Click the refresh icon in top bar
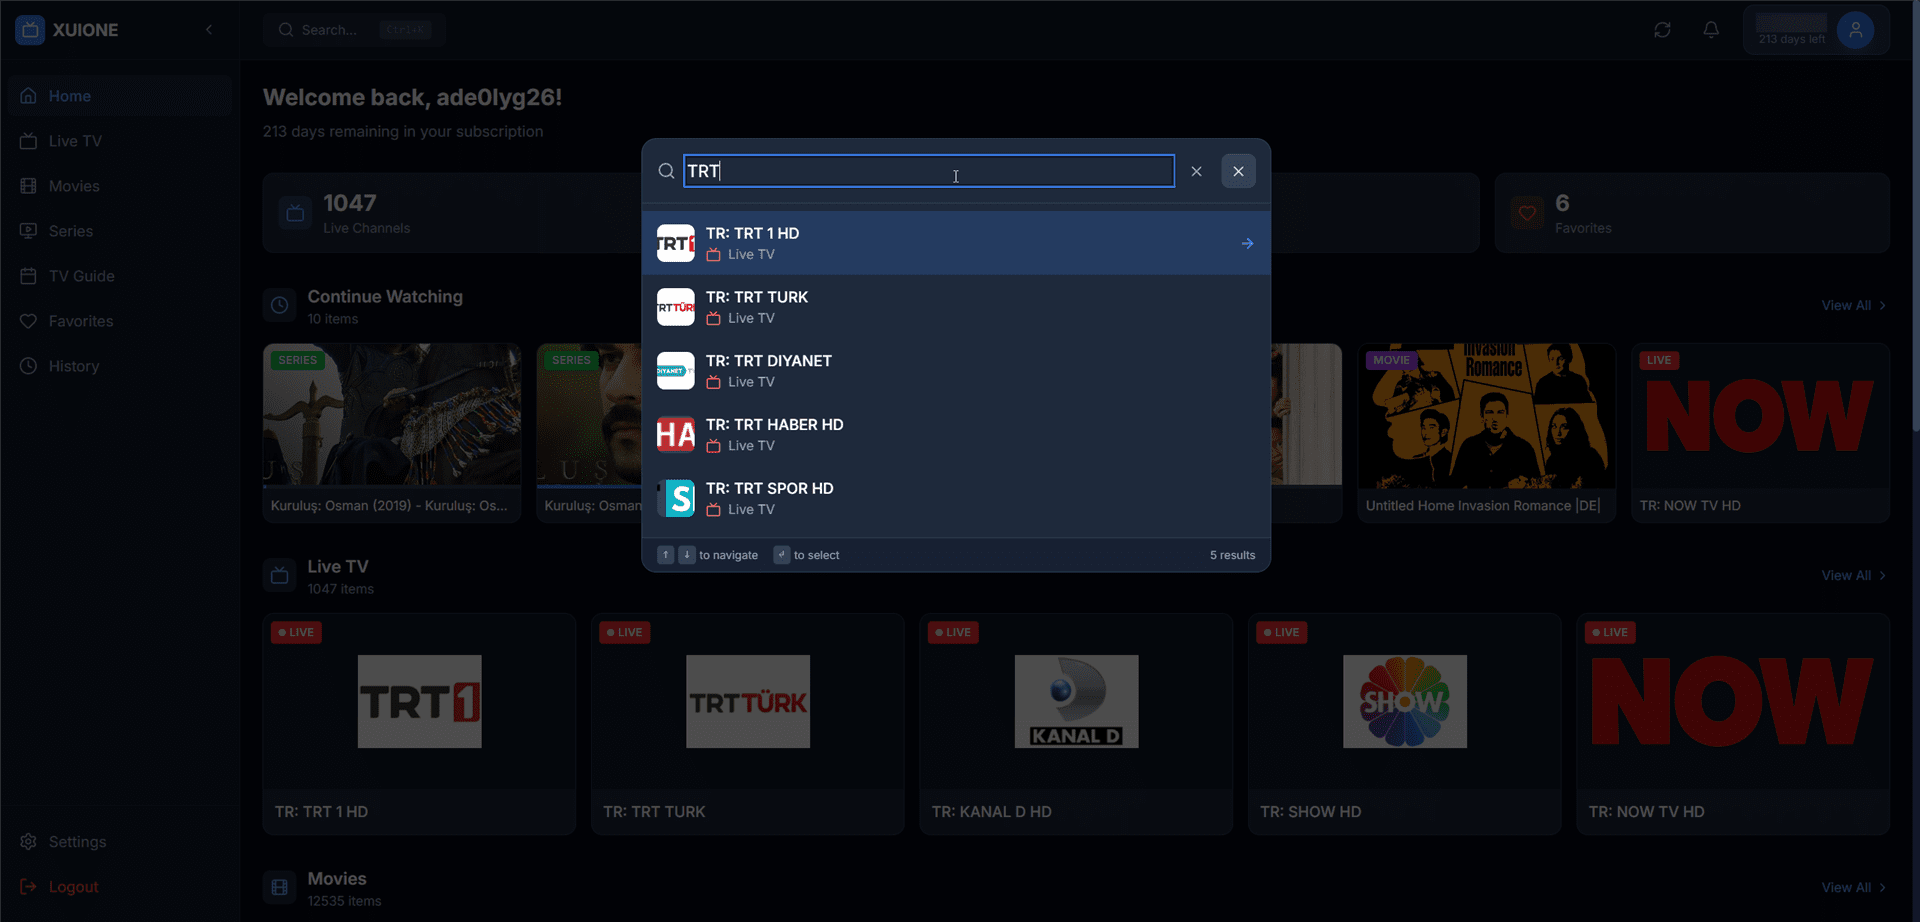This screenshot has width=1920, height=922. pyautogui.click(x=1662, y=30)
